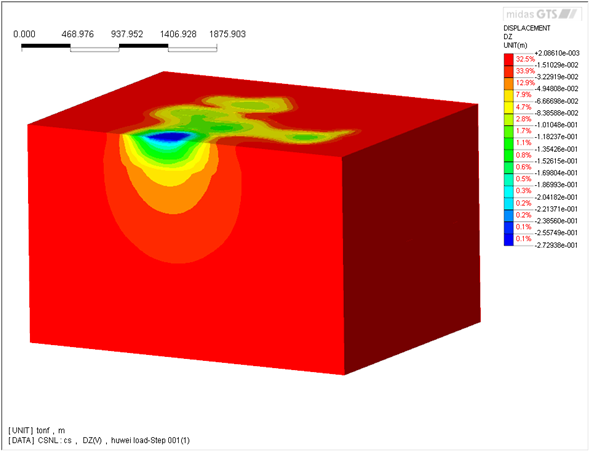Click the UNIT(m) legend label

tap(515, 46)
